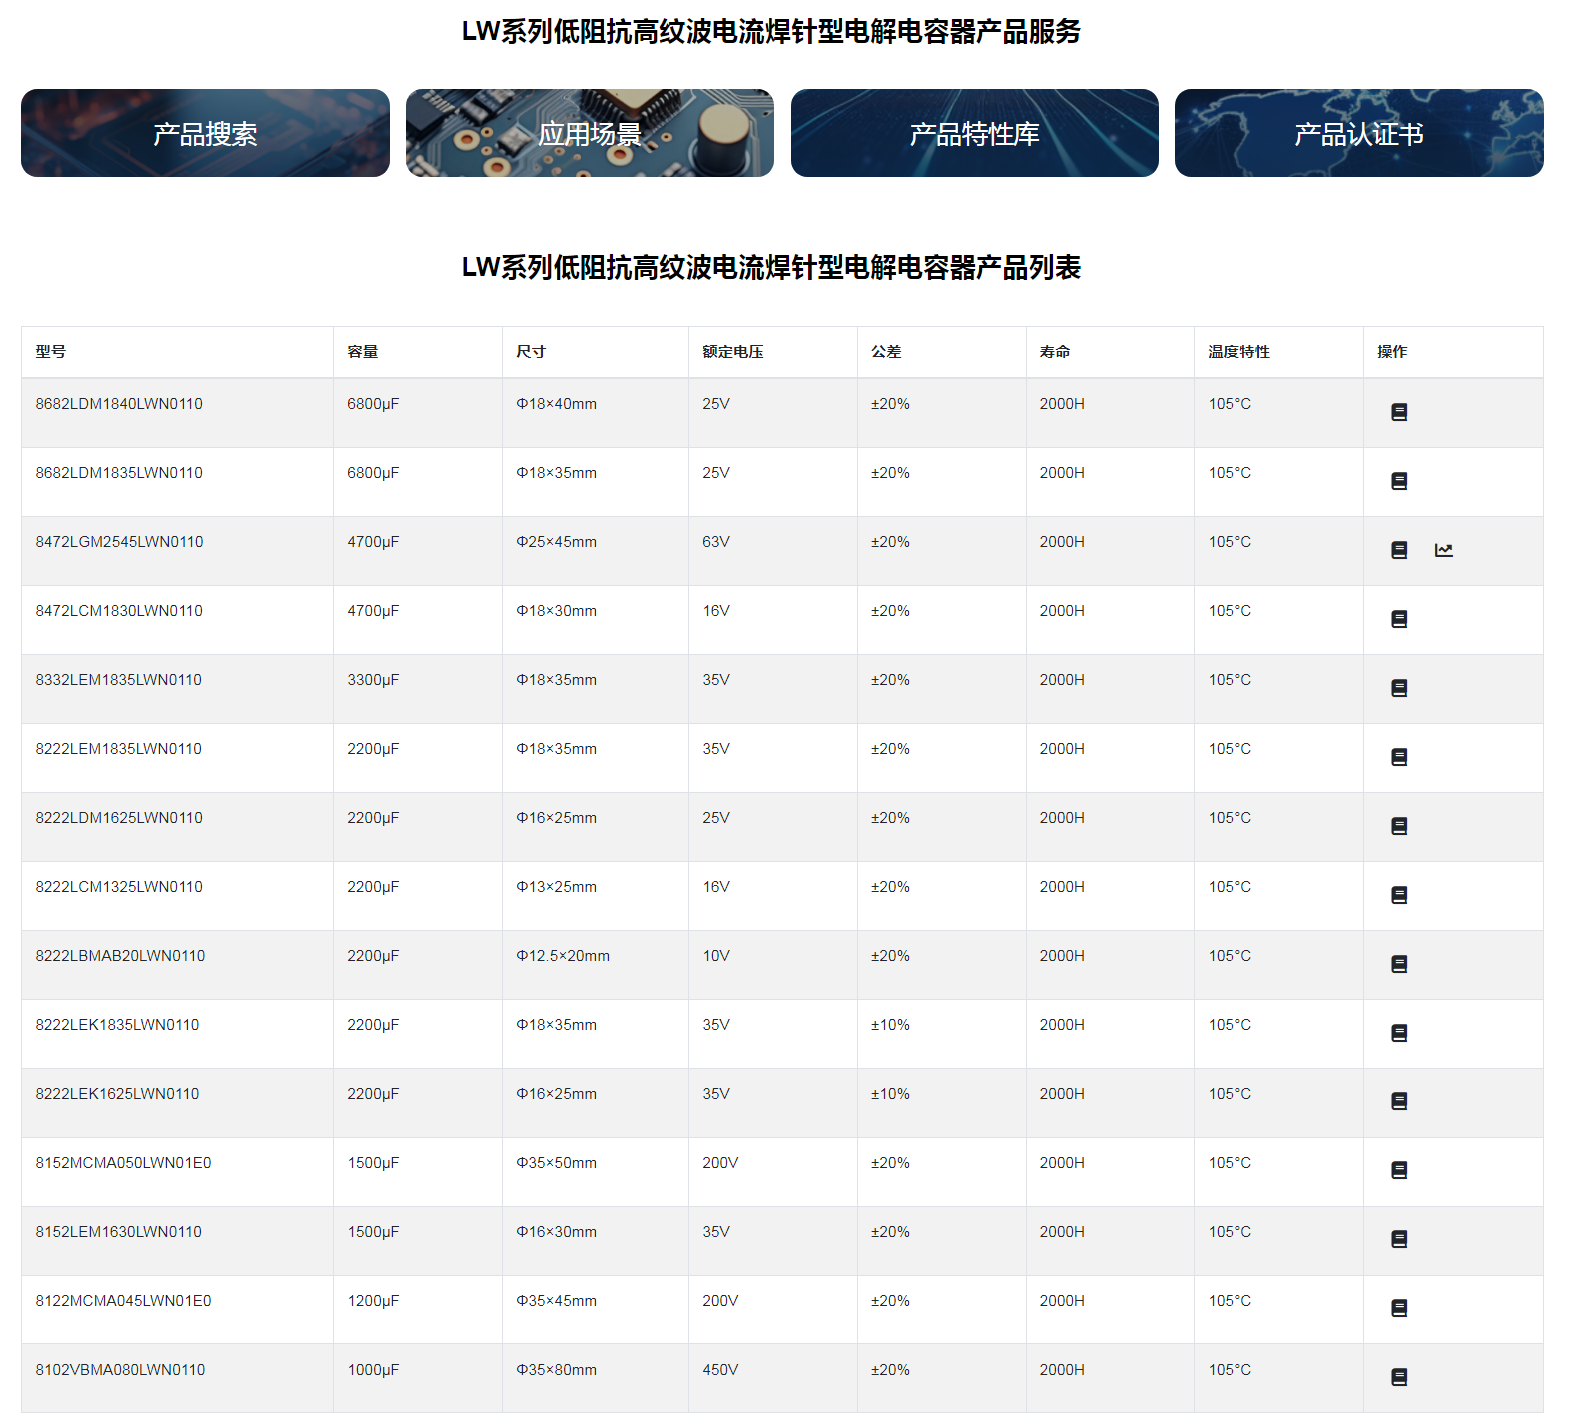Open datasheet for 8472LCM1830LWN0110
This screenshot has width=1577, height=1425.
click(x=1399, y=619)
